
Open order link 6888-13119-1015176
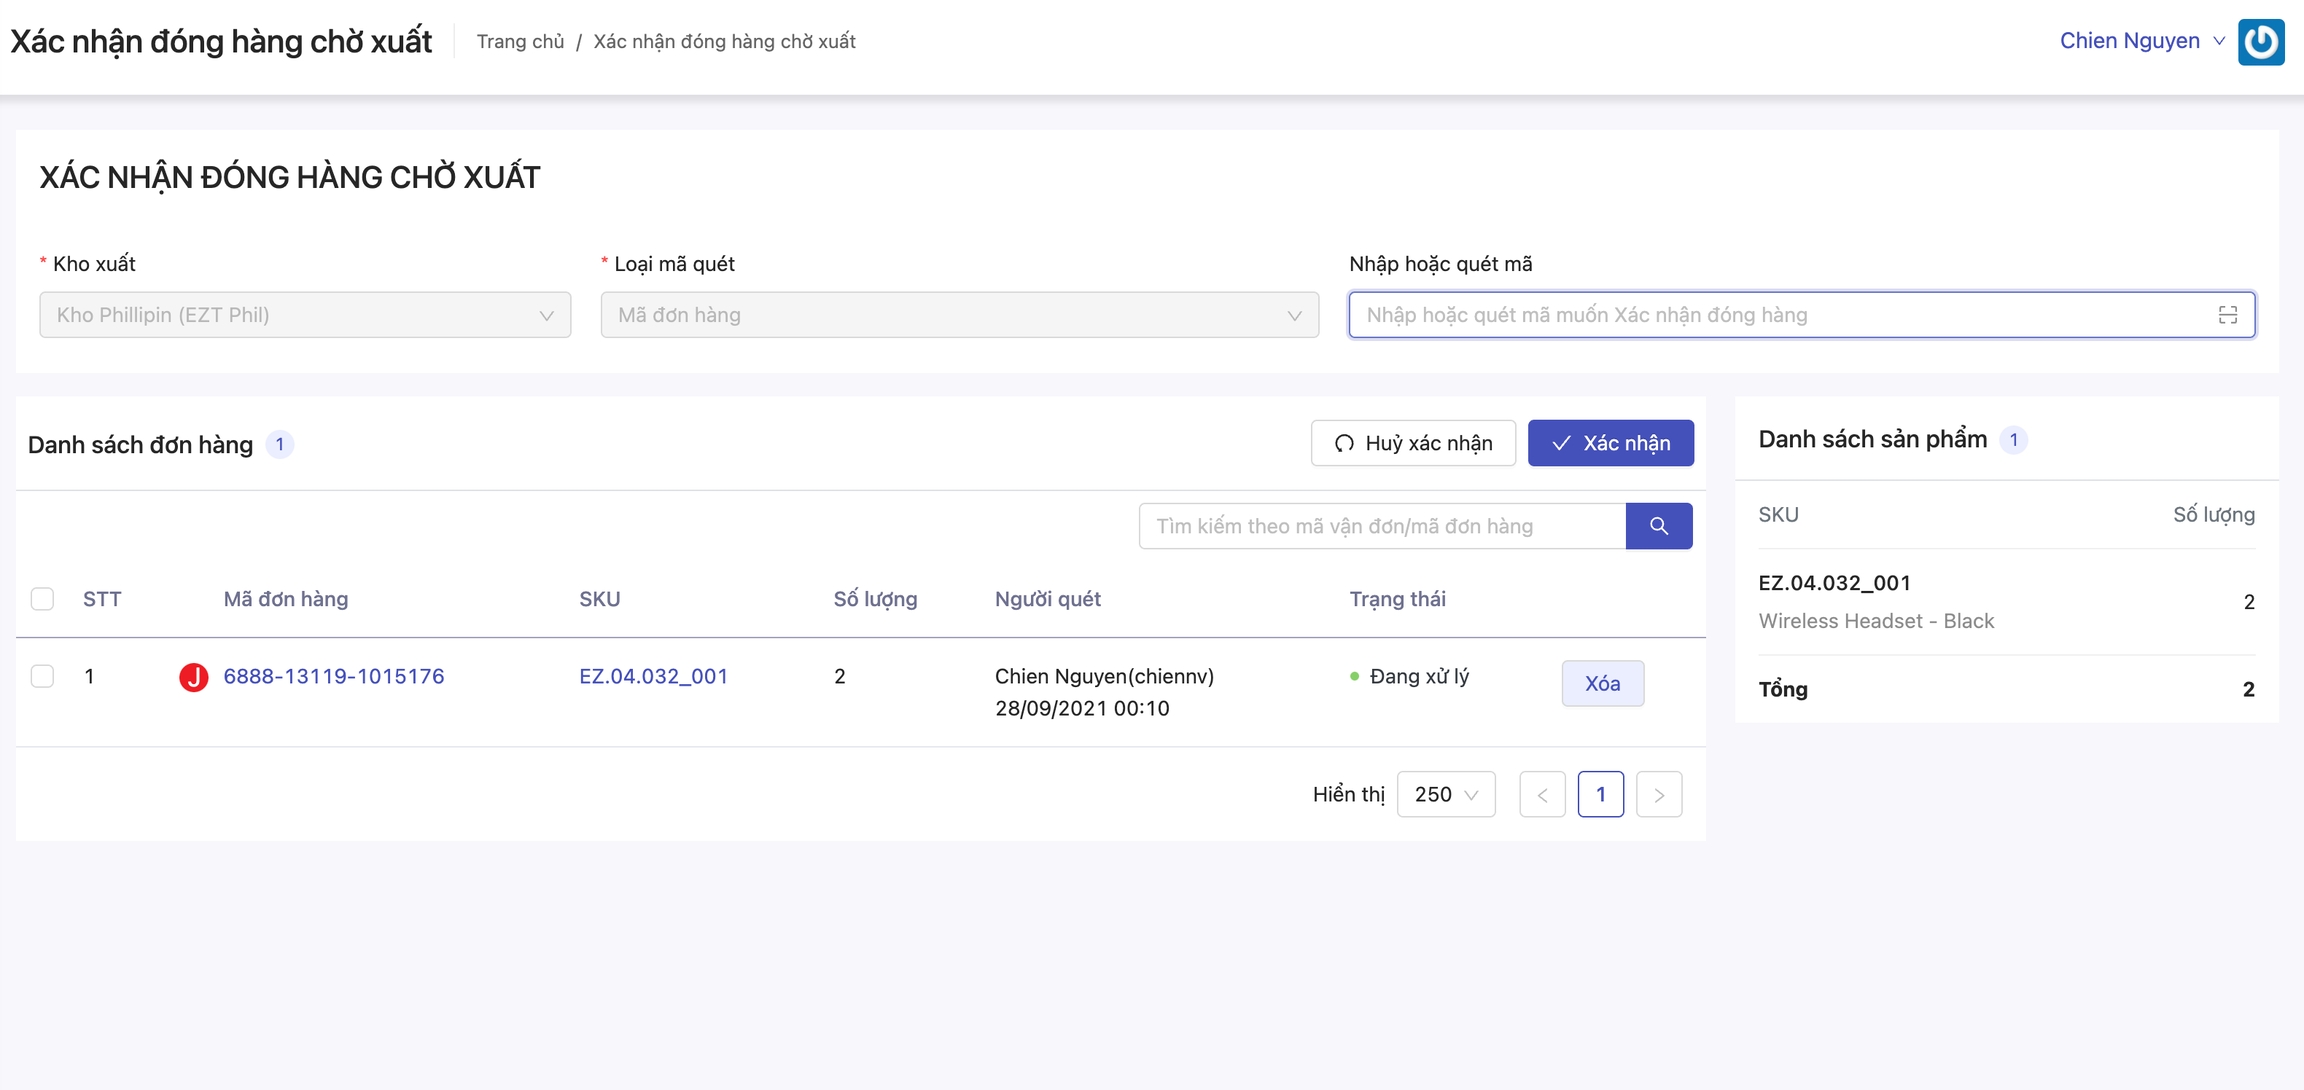pyautogui.click(x=333, y=676)
